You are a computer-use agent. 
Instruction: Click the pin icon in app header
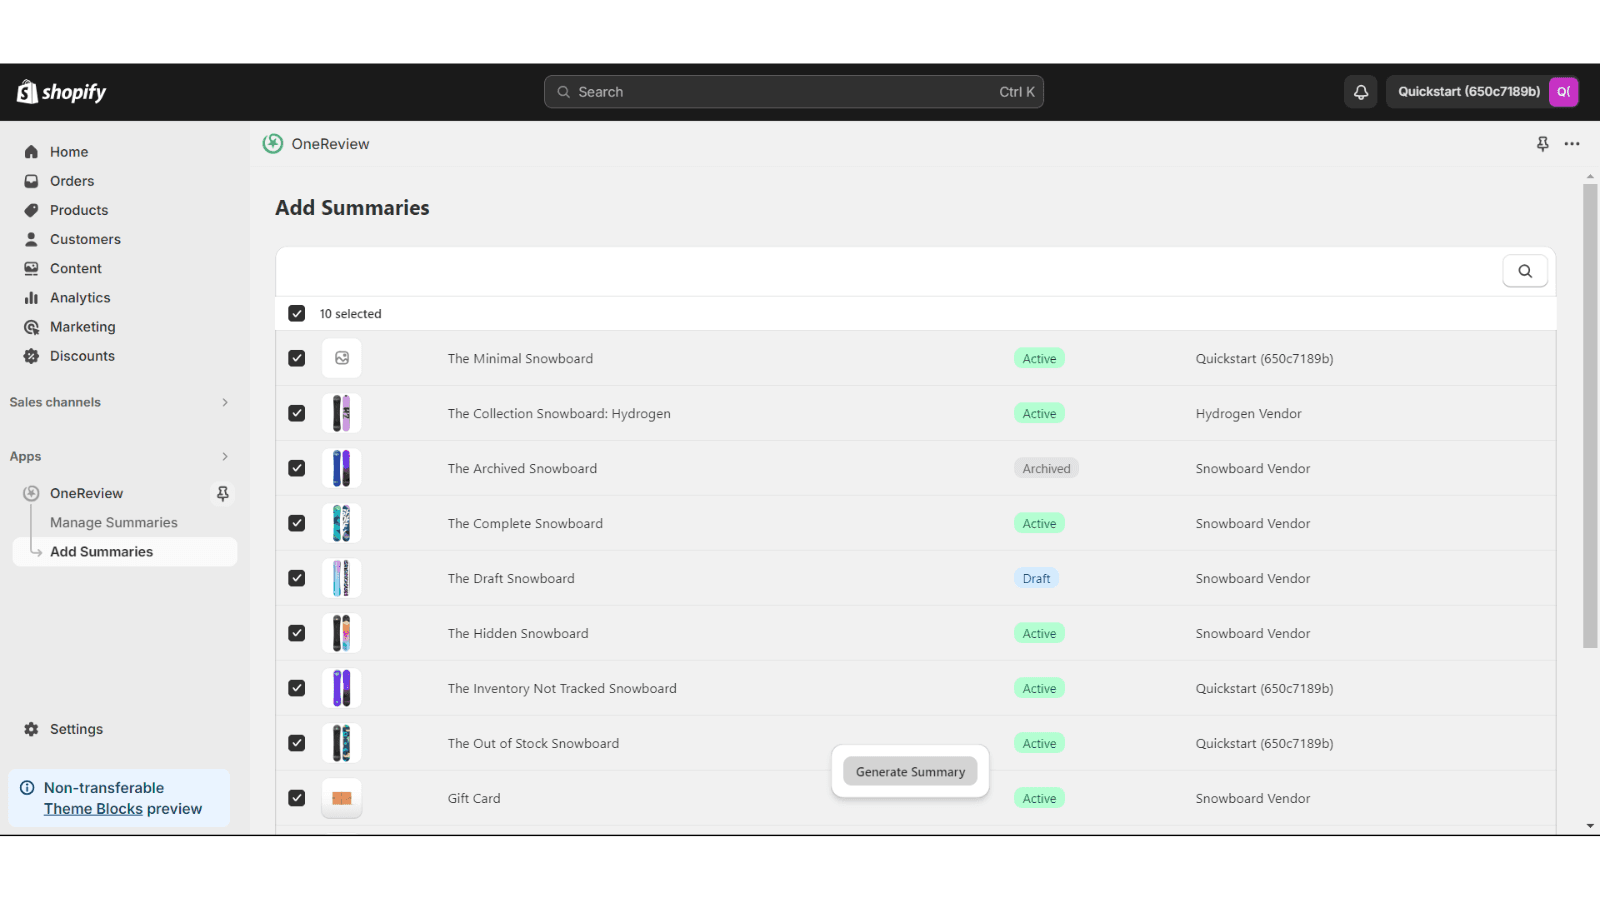point(1542,144)
